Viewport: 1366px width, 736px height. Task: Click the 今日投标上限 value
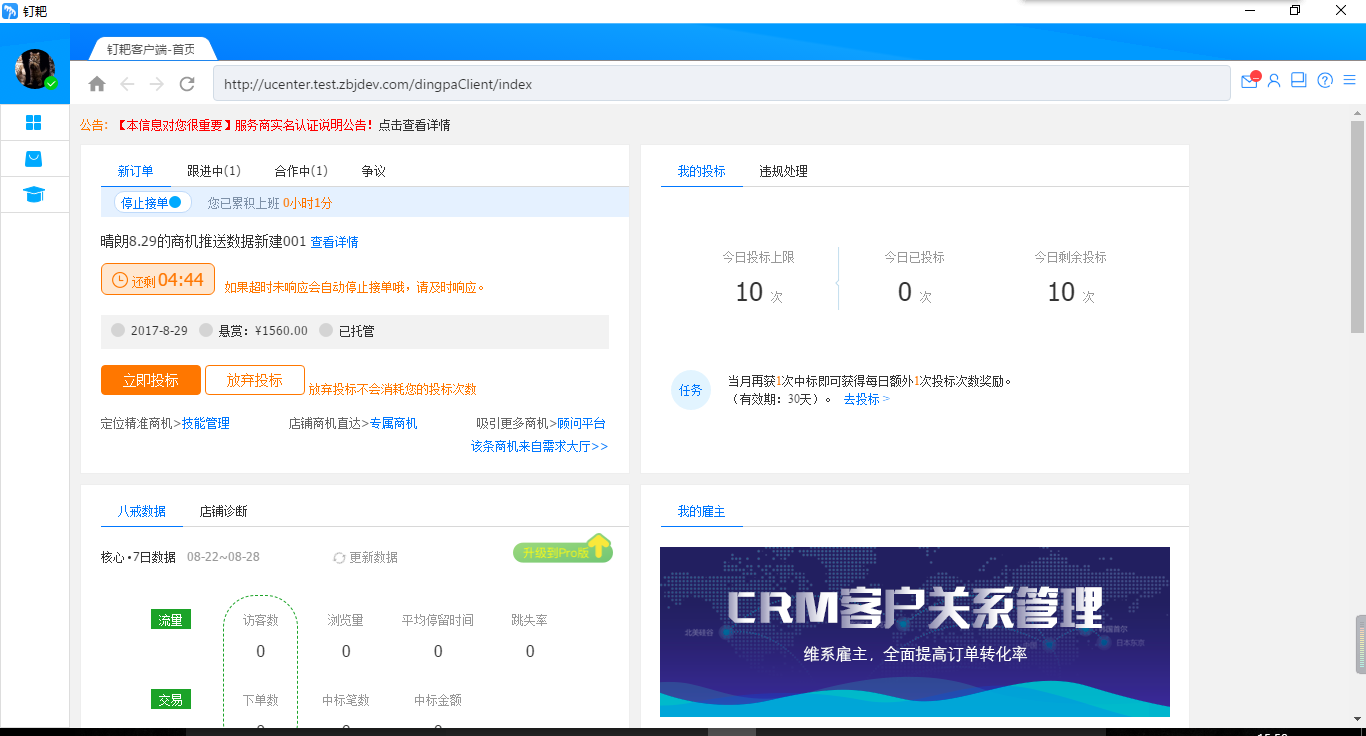click(x=759, y=292)
